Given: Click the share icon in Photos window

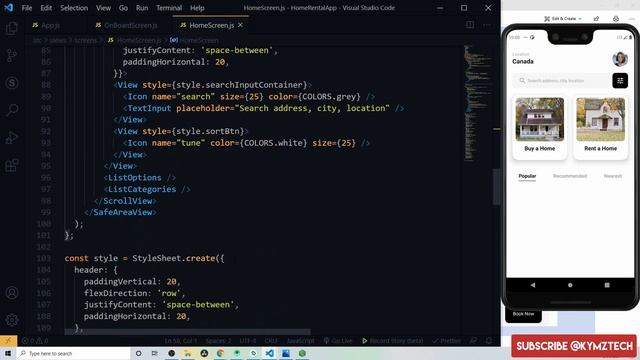Looking at the screenshot, I should point(596,18).
